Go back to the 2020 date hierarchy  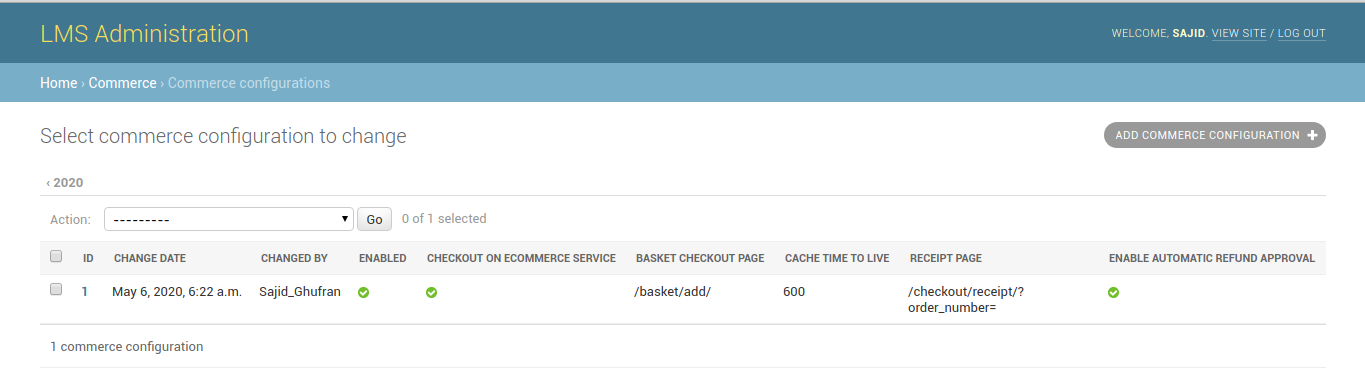[x=65, y=183]
